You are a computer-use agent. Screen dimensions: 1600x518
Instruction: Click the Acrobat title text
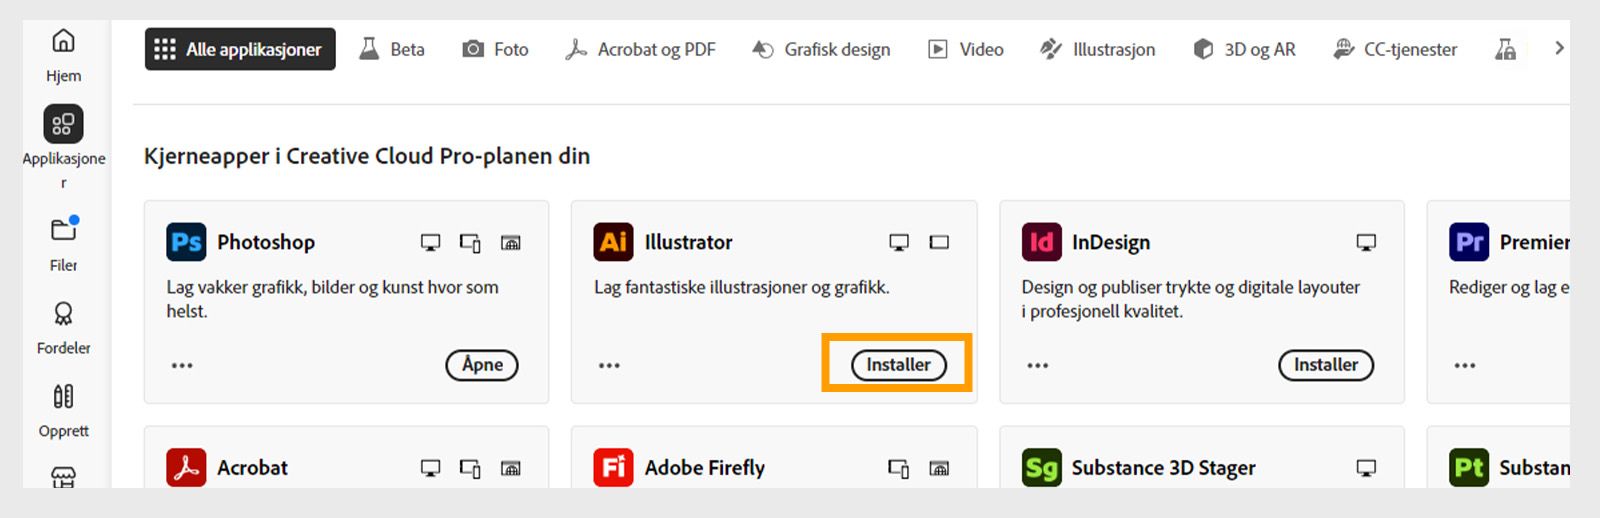[252, 467]
